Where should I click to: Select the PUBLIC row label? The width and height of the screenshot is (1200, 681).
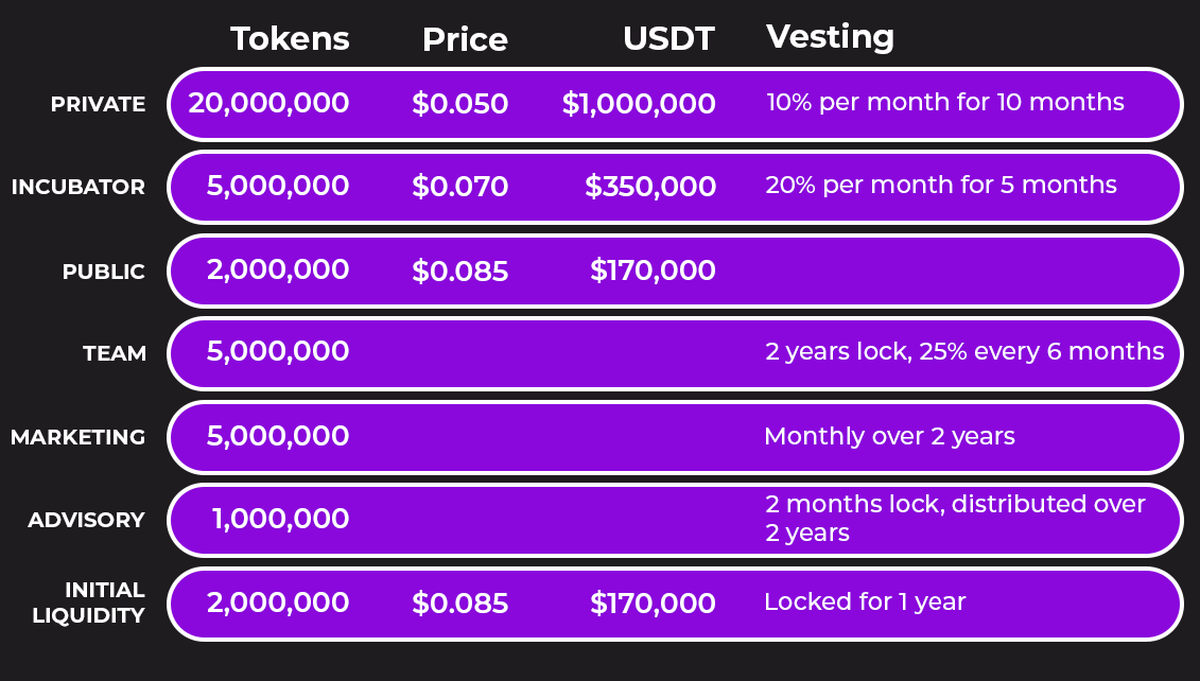point(103,272)
